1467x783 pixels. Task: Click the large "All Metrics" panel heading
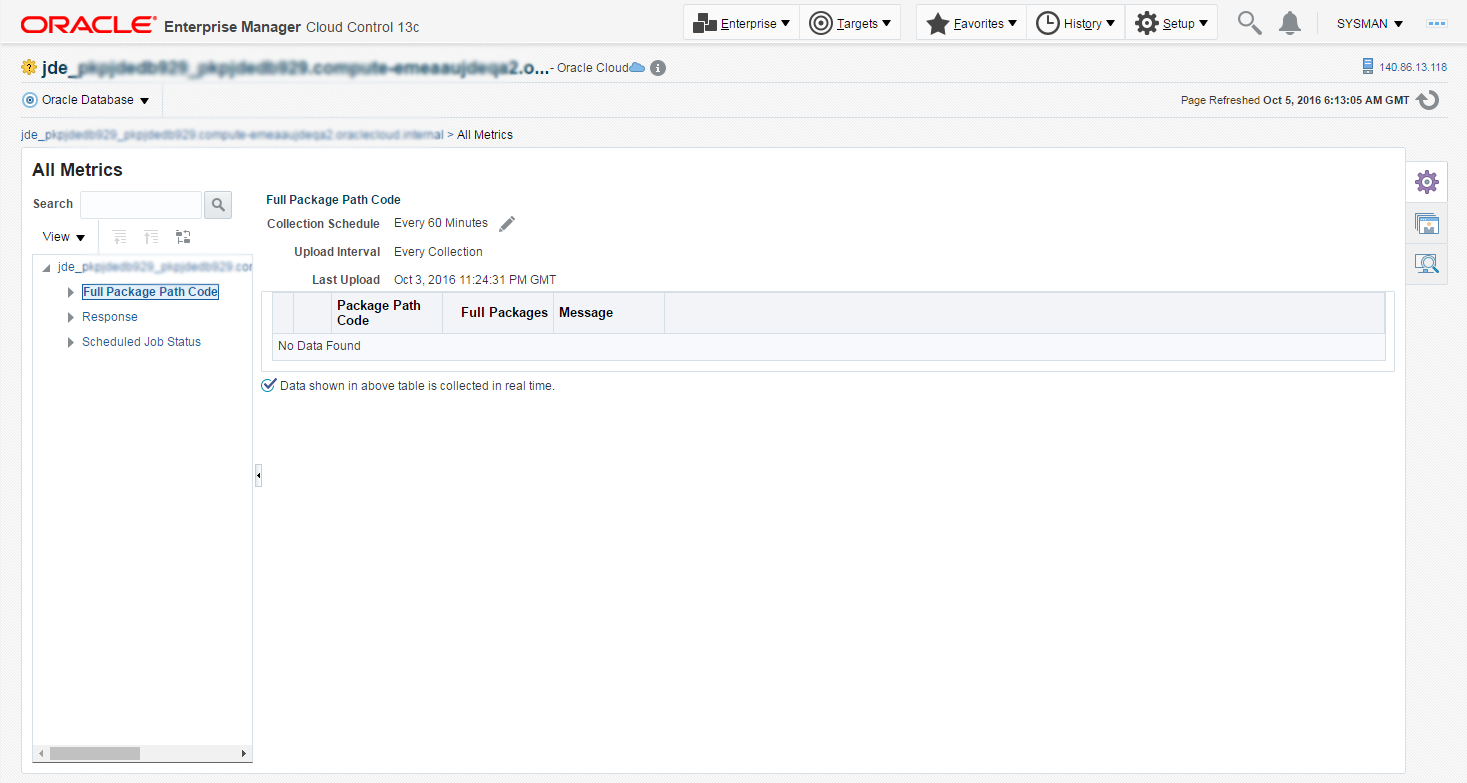click(x=77, y=170)
